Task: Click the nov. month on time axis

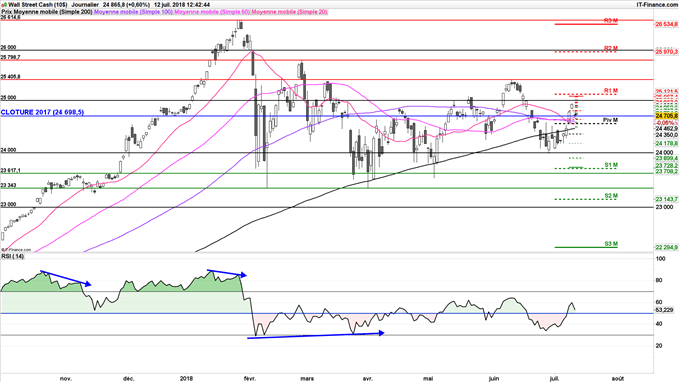Action: coord(66,379)
